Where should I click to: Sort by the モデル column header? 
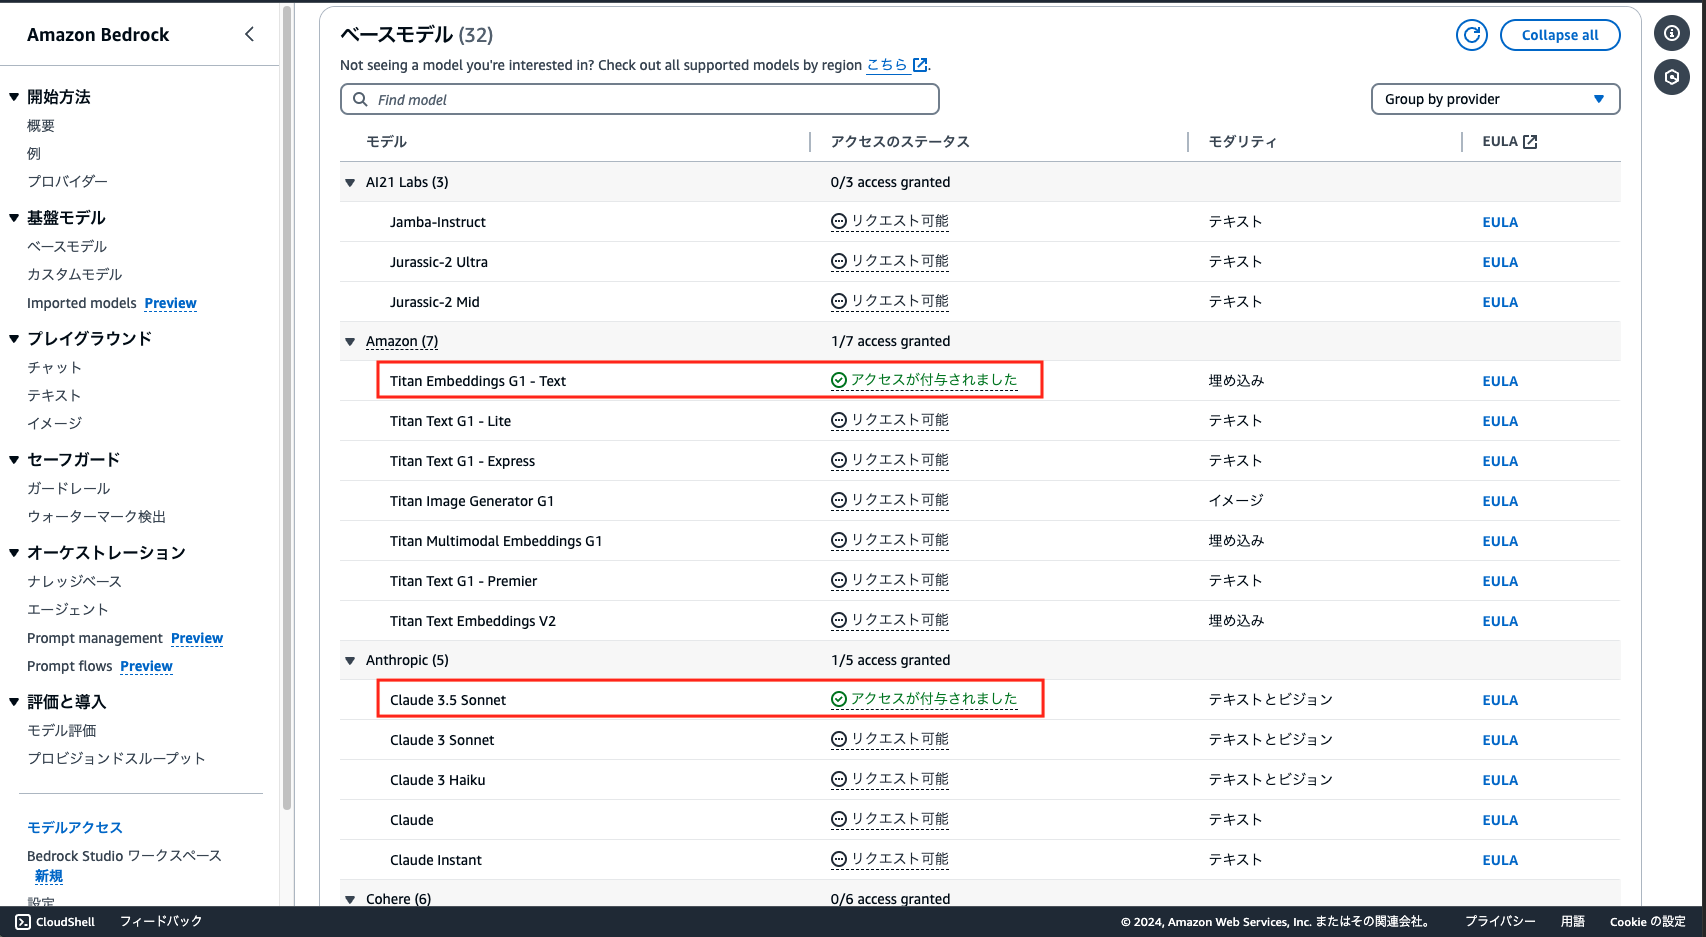click(386, 142)
